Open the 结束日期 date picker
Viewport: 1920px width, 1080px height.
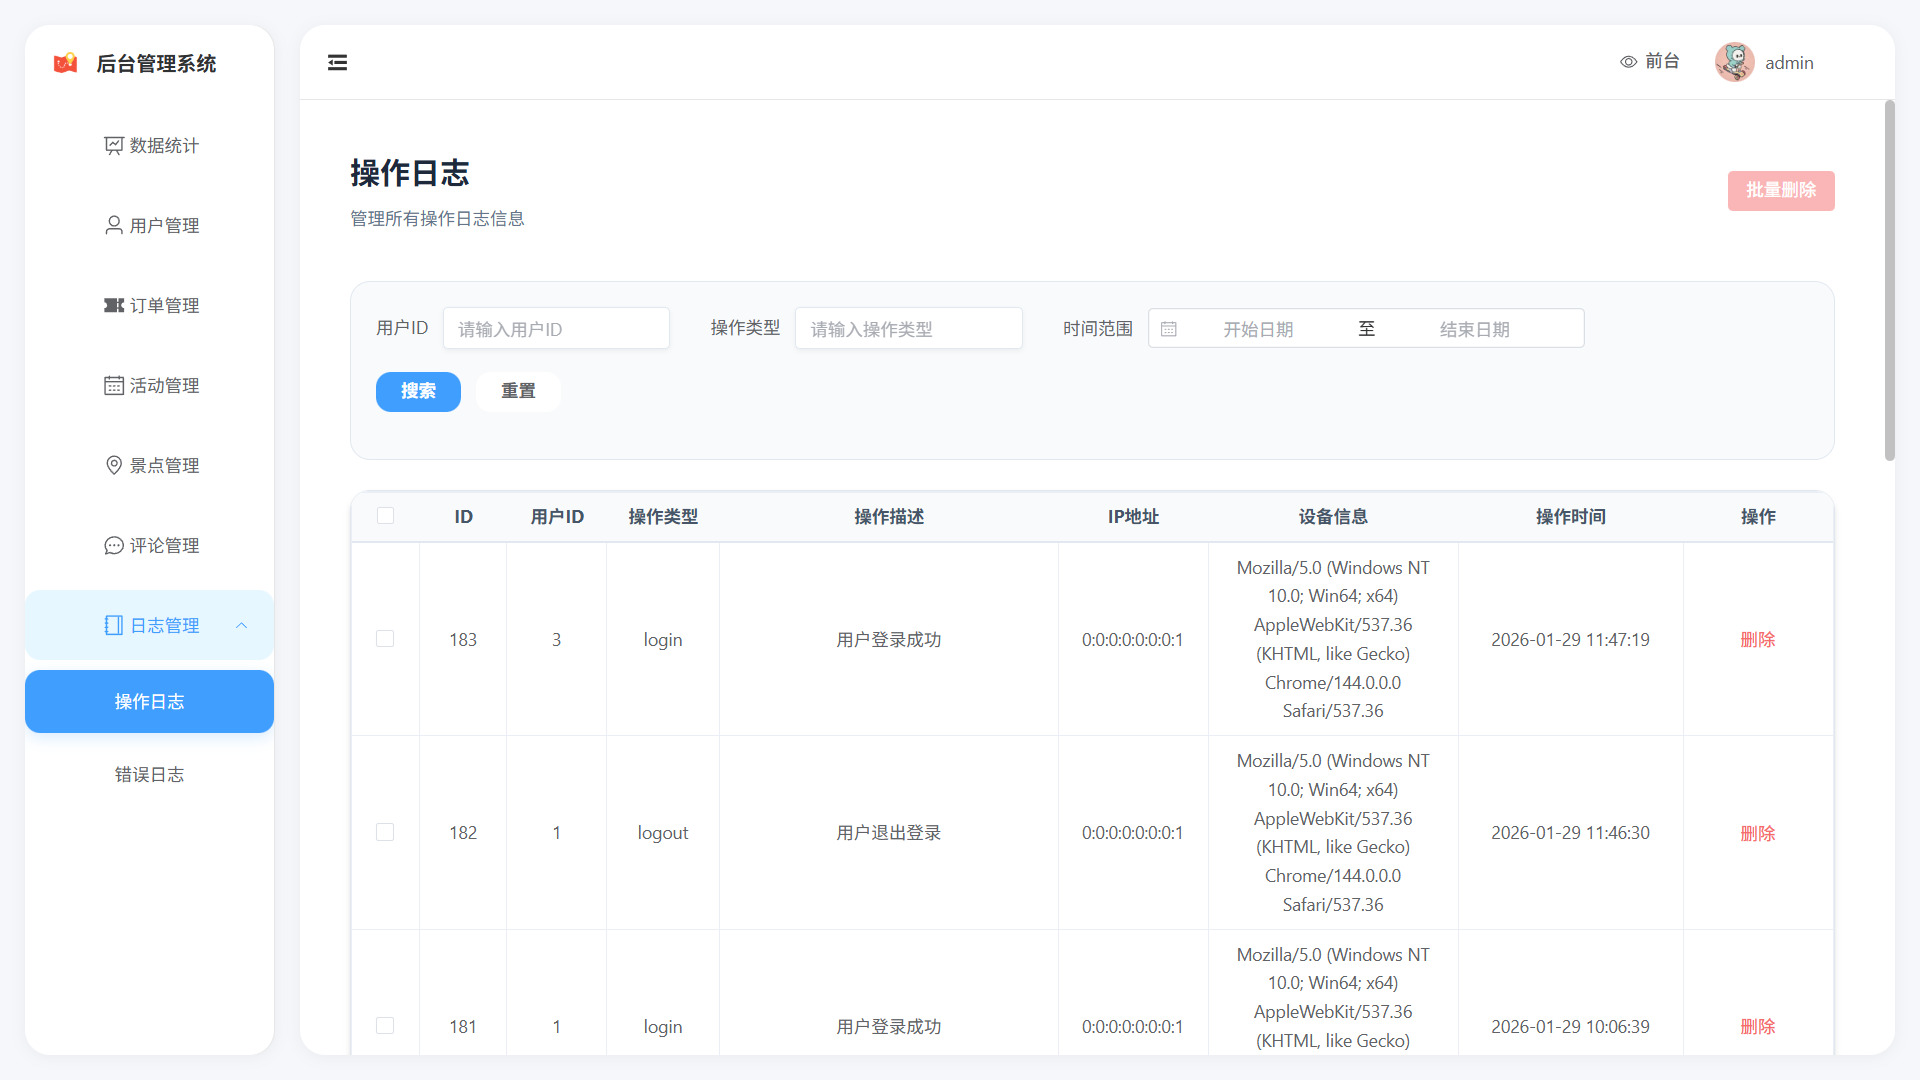(x=1474, y=329)
